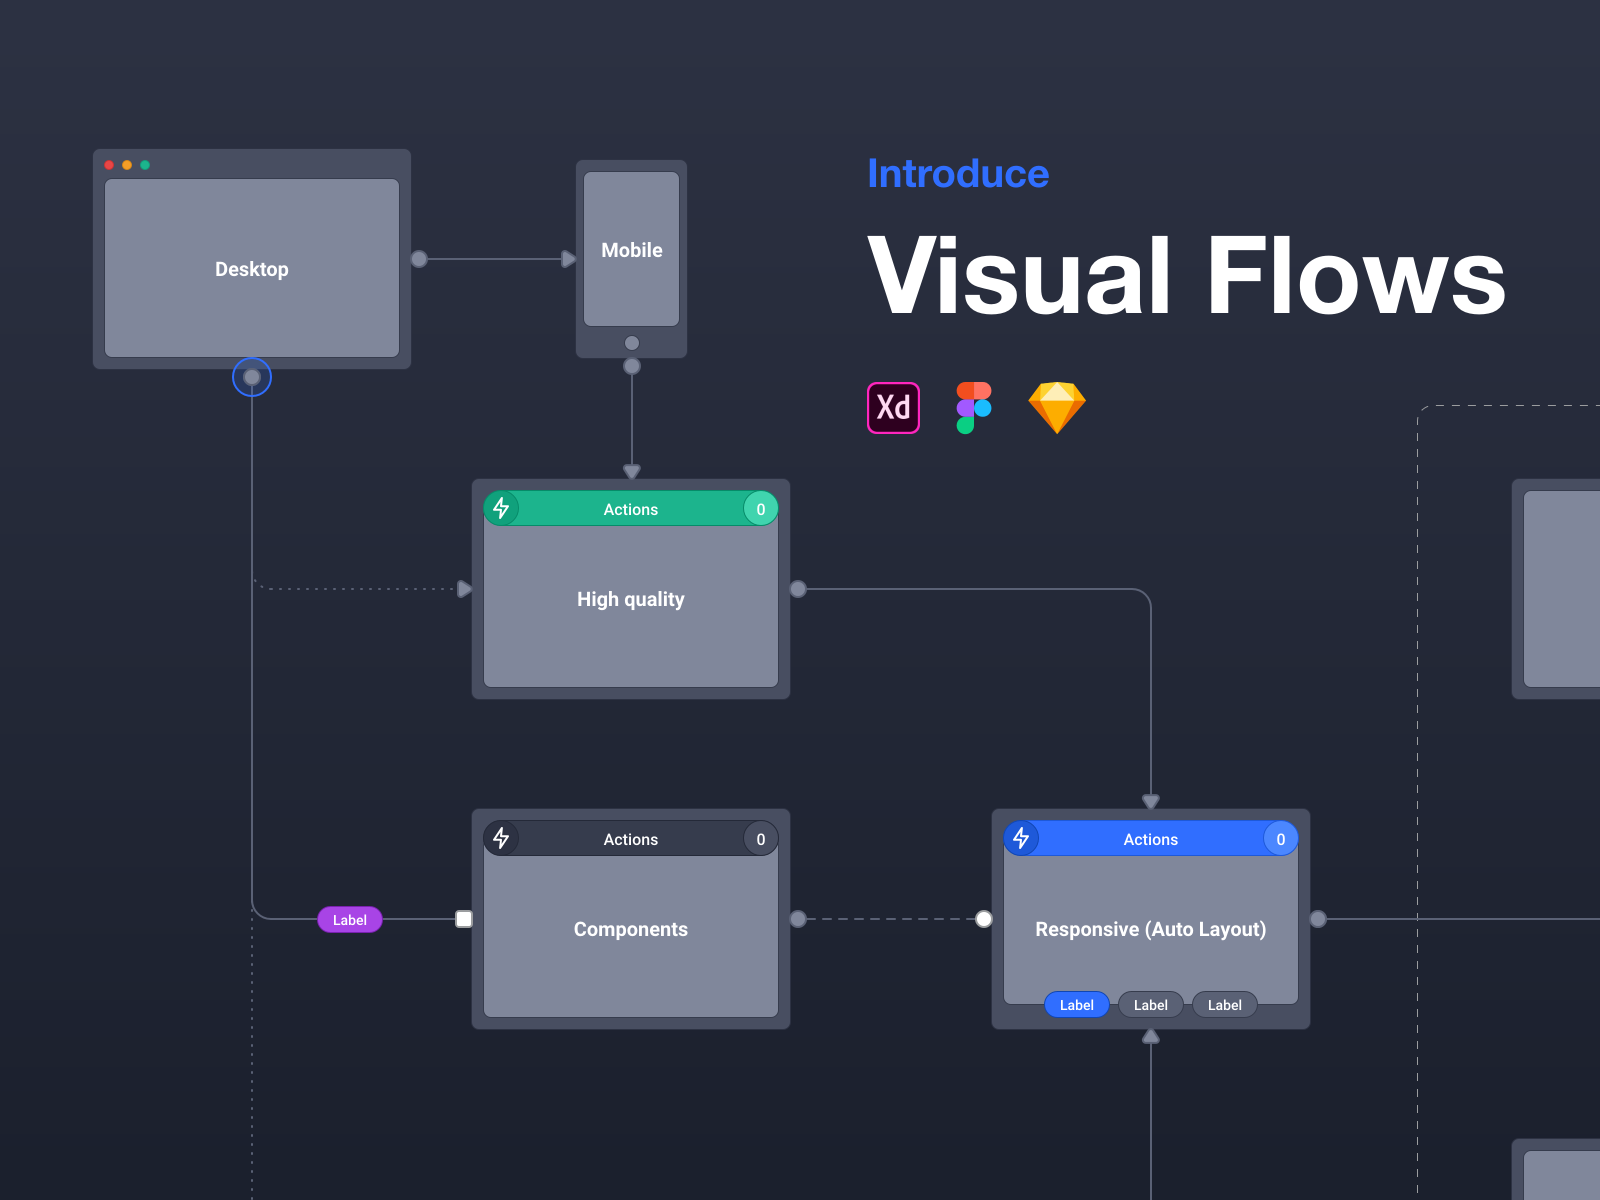Viewport: 1600px width, 1200px height.
Task: Click the lightning bolt on the Responsive node
Action: coord(1022,839)
